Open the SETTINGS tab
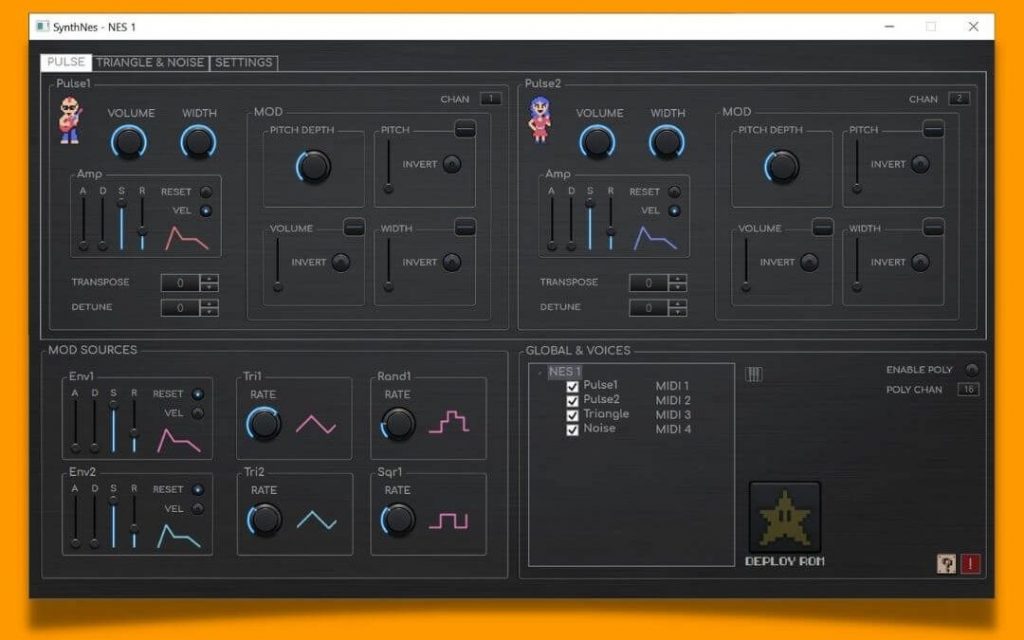This screenshot has height=640, width=1024. click(x=243, y=61)
